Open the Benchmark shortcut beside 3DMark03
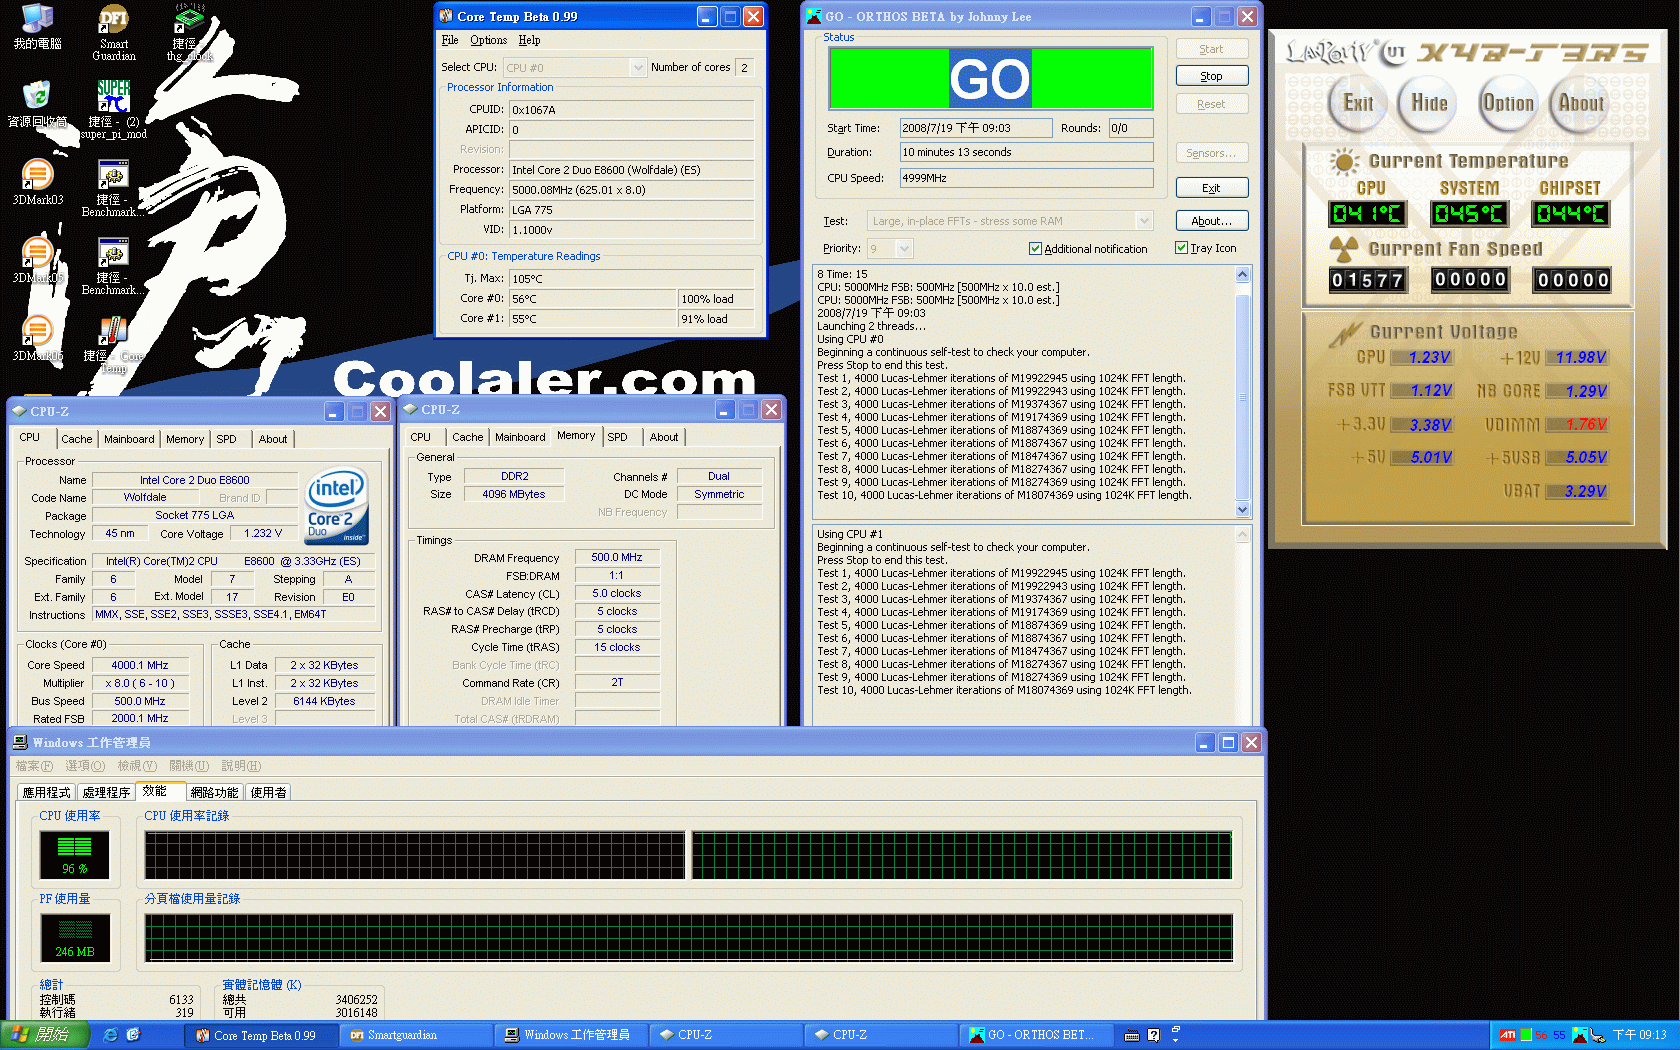Viewport: 1680px width, 1050px height. coord(114,188)
